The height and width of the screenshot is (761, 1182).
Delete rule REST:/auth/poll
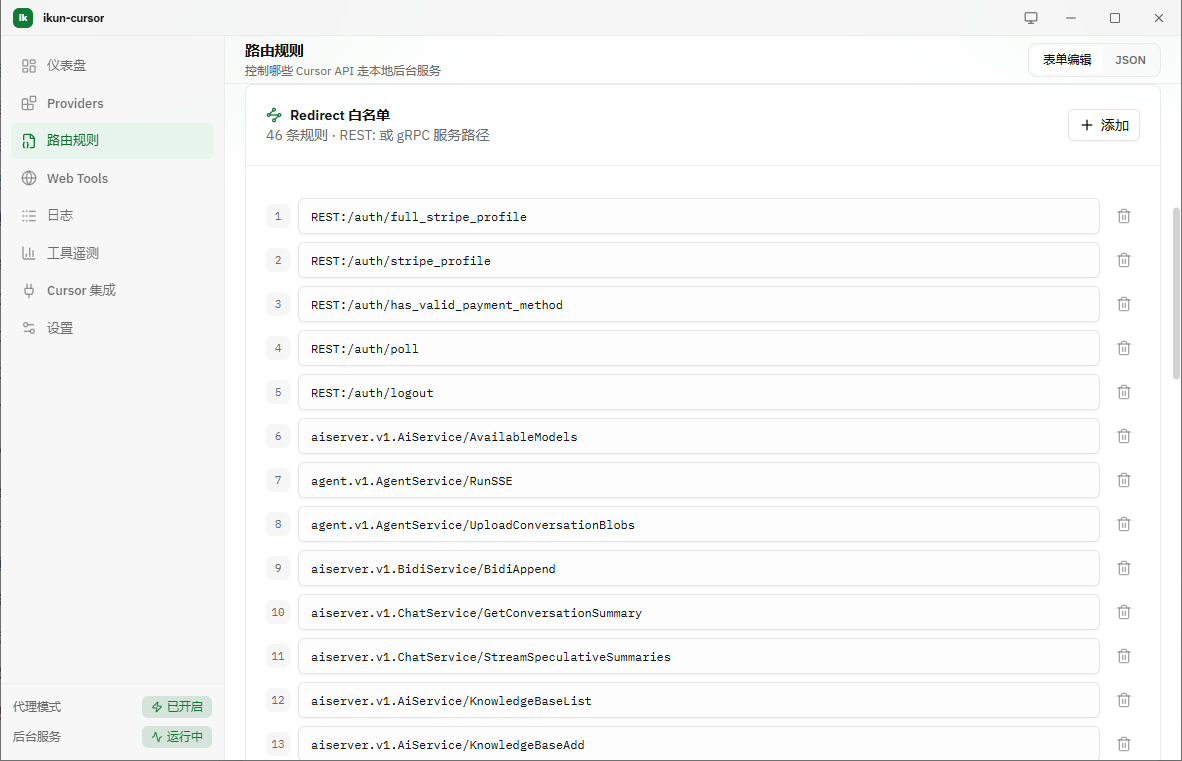pyautogui.click(x=1123, y=348)
